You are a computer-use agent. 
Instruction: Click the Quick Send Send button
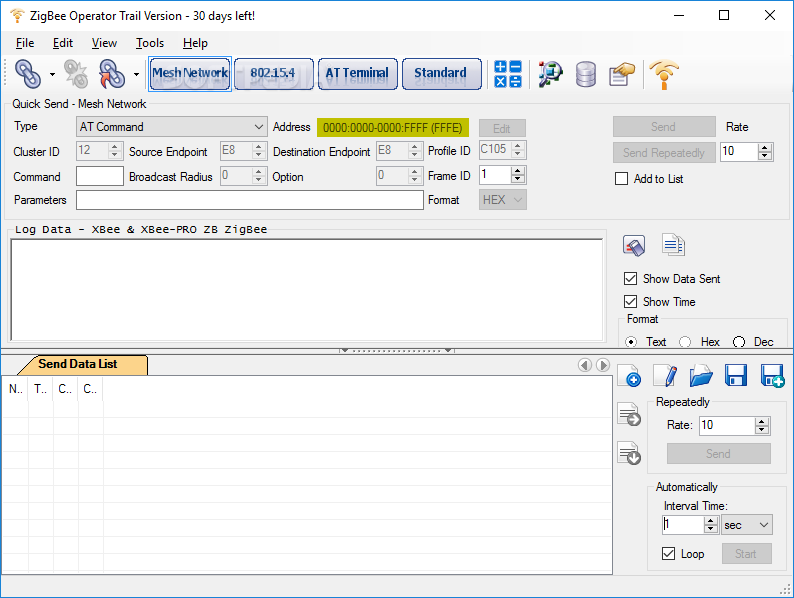[x=663, y=127]
